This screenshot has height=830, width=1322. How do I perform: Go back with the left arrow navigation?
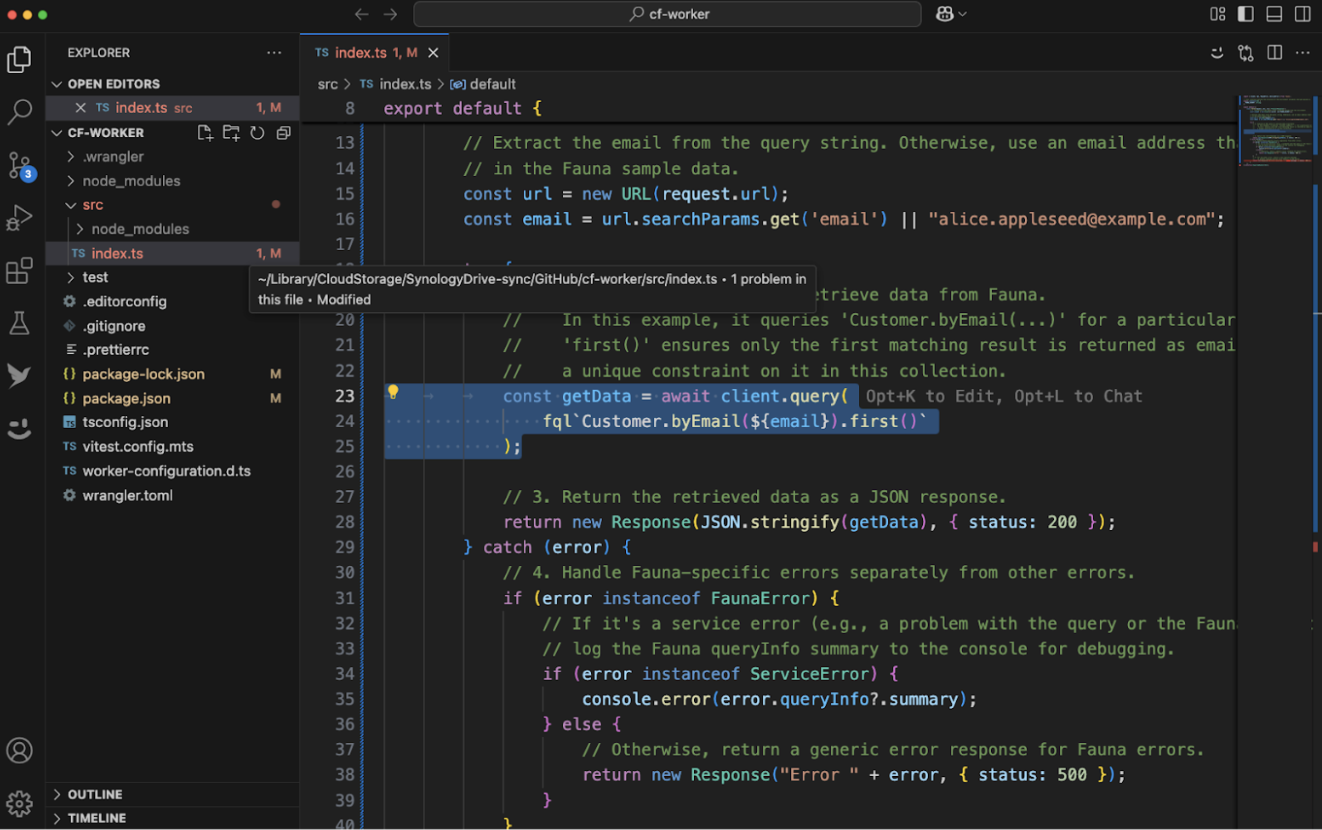pos(362,14)
